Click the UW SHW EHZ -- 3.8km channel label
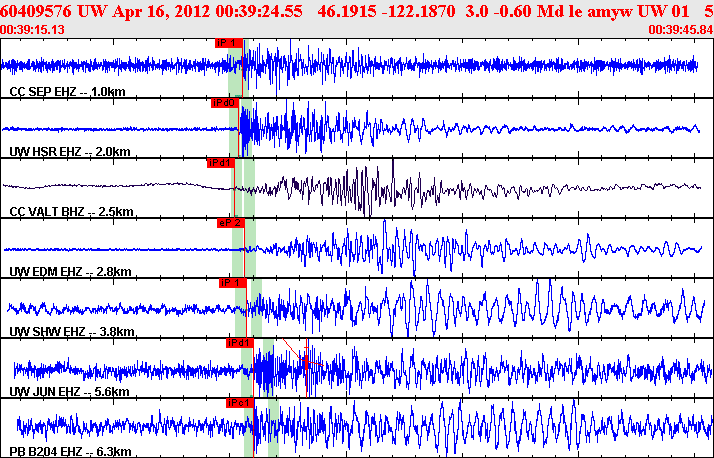This screenshot has width=714, height=458. [x=72, y=331]
